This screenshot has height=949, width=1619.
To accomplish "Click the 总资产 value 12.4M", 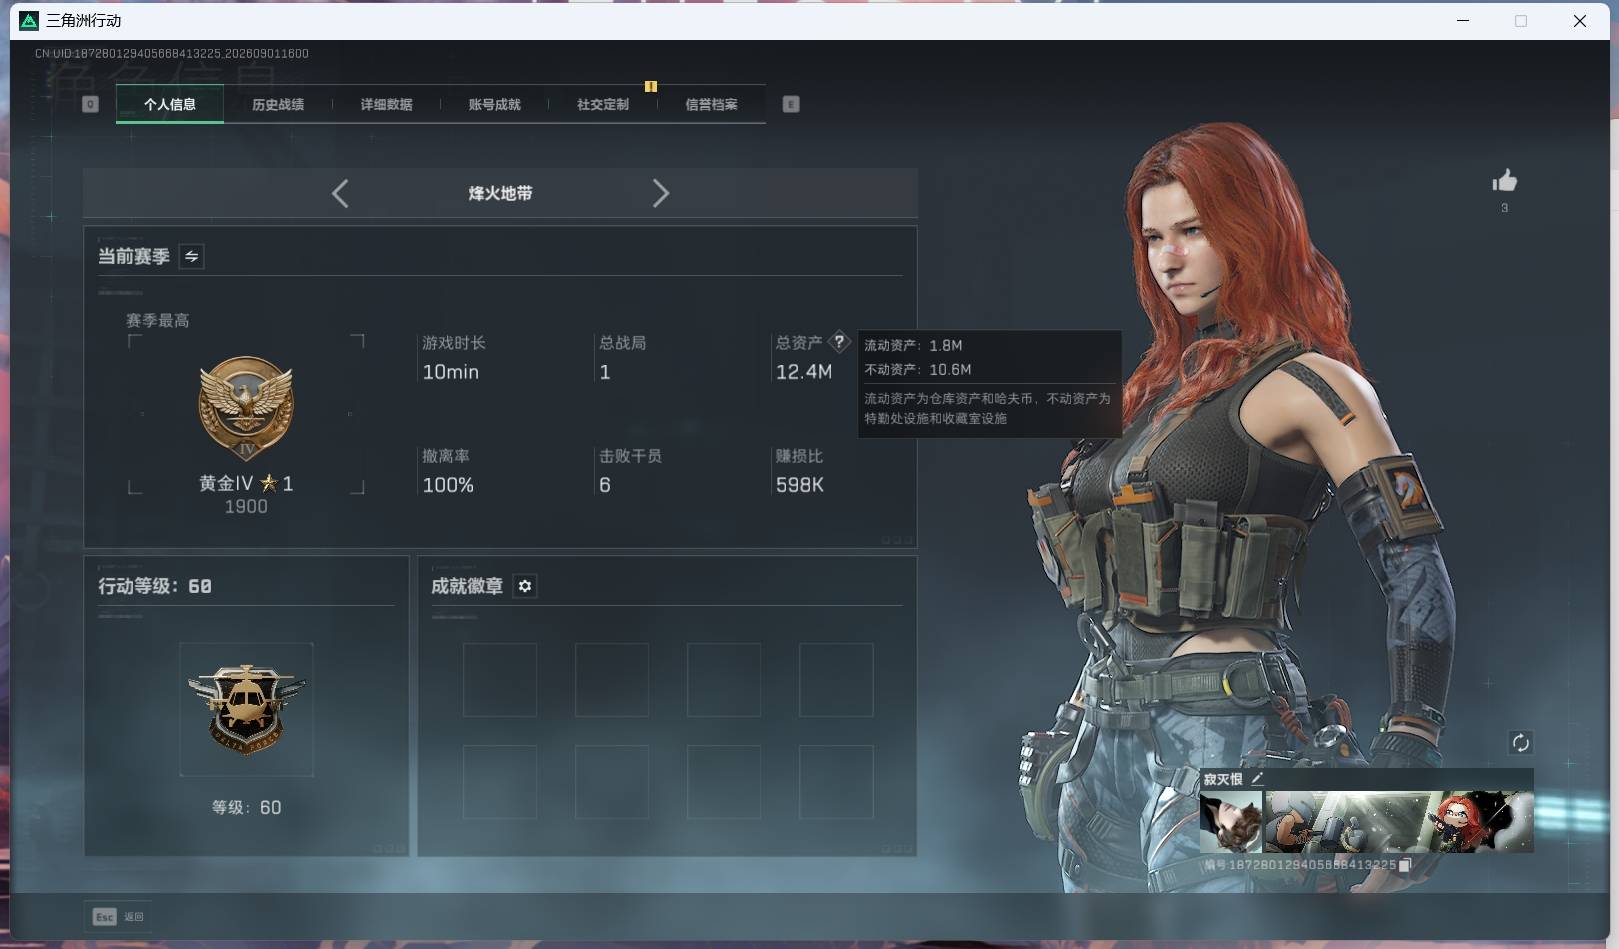I will [x=804, y=372].
